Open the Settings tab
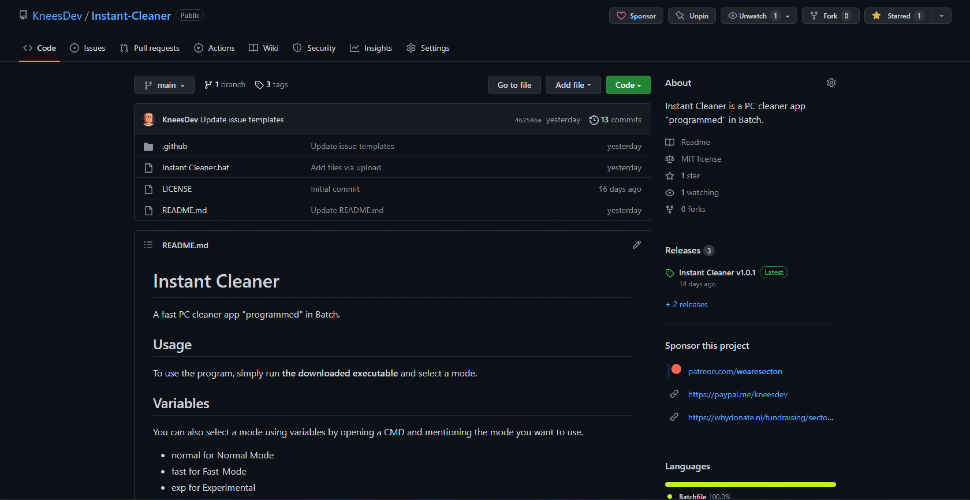The width and height of the screenshot is (970, 500). [x=427, y=48]
